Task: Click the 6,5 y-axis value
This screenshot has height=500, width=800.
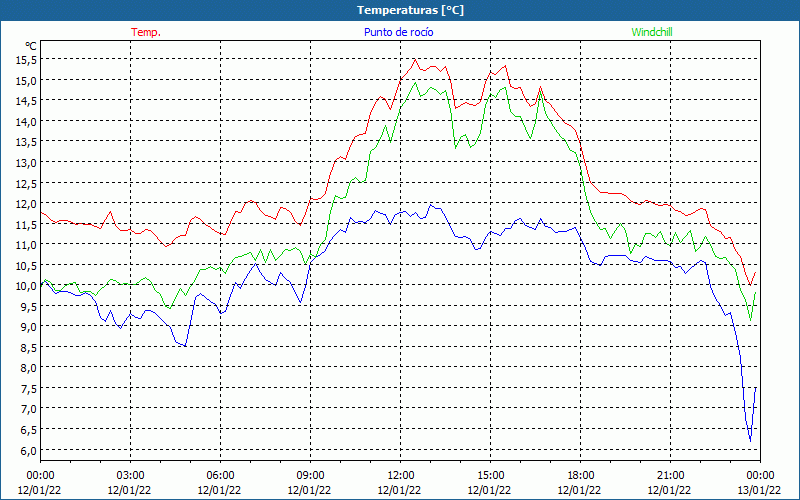Action: coord(30,429)
